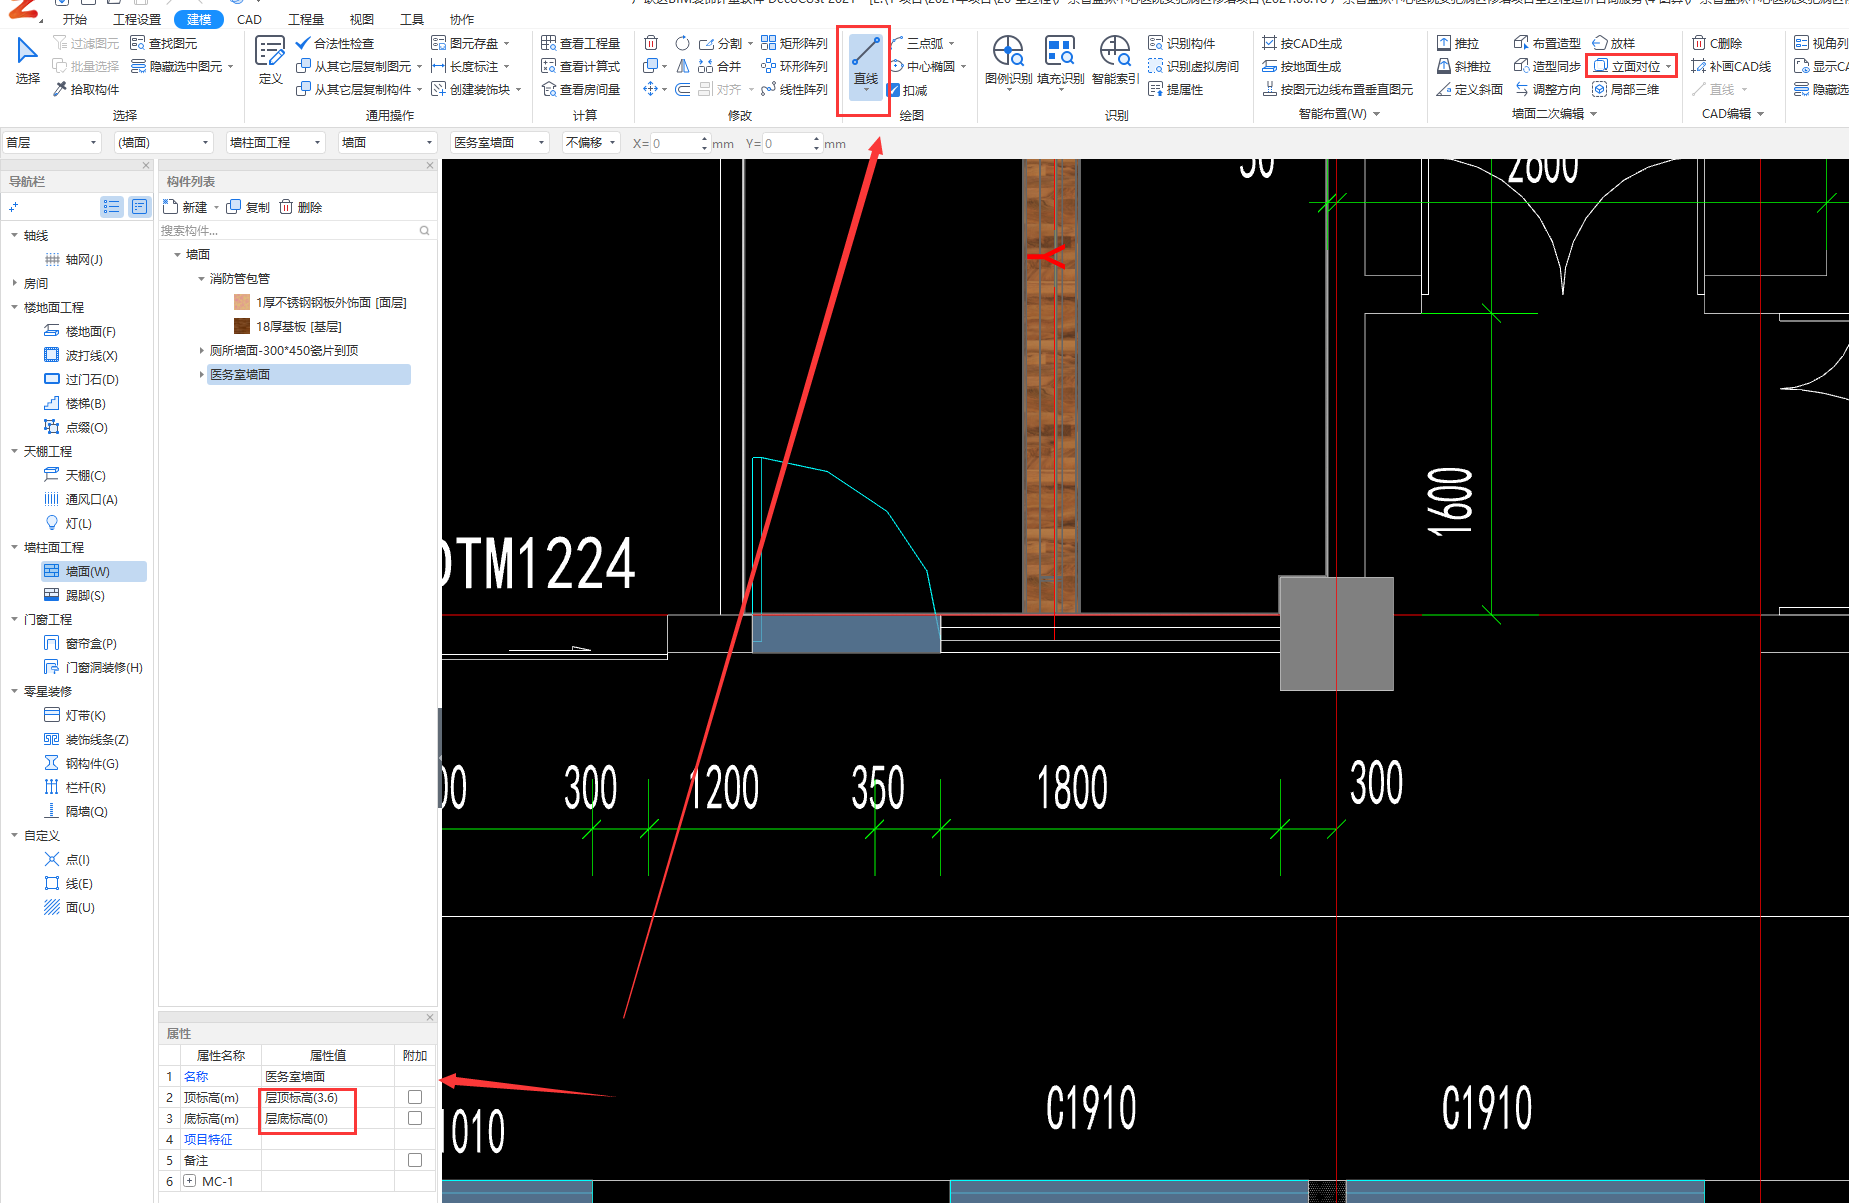Click the 查看房间量 button

[x=581, y=90]
